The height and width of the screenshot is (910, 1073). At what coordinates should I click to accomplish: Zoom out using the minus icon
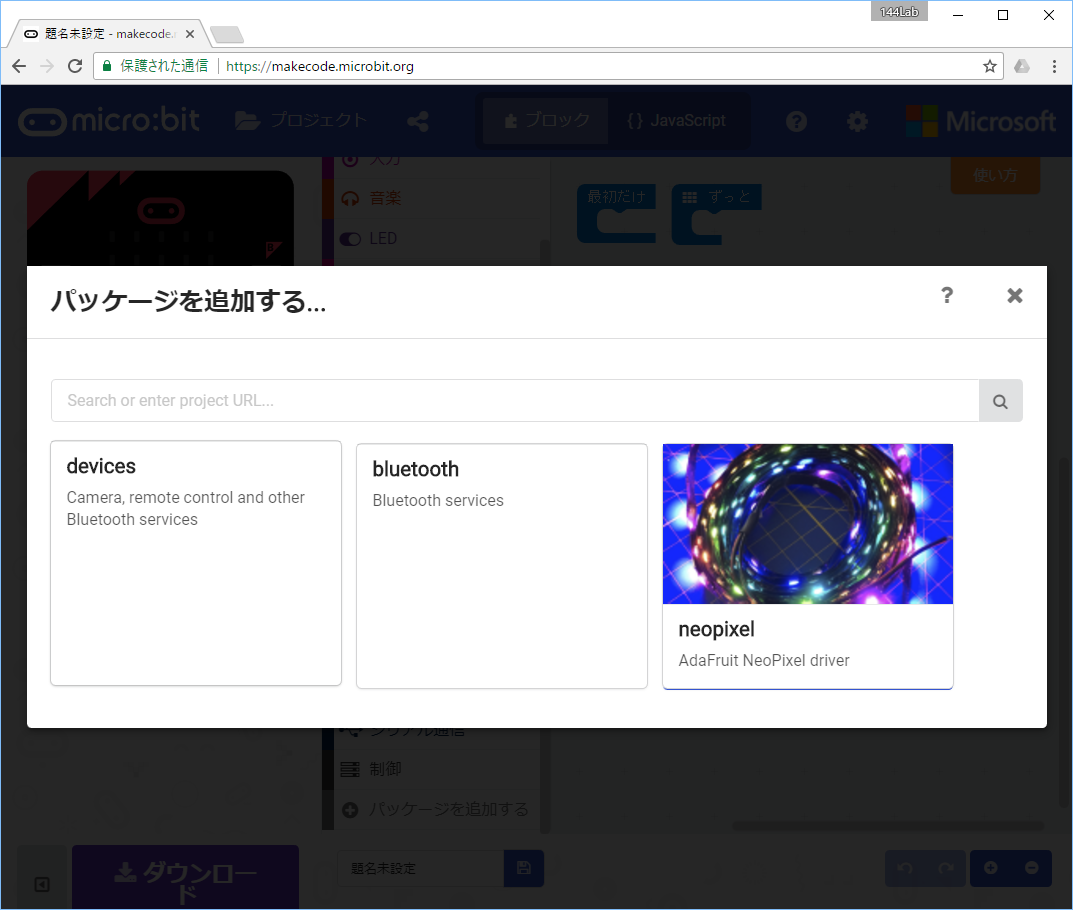(x=1031, y=868)
